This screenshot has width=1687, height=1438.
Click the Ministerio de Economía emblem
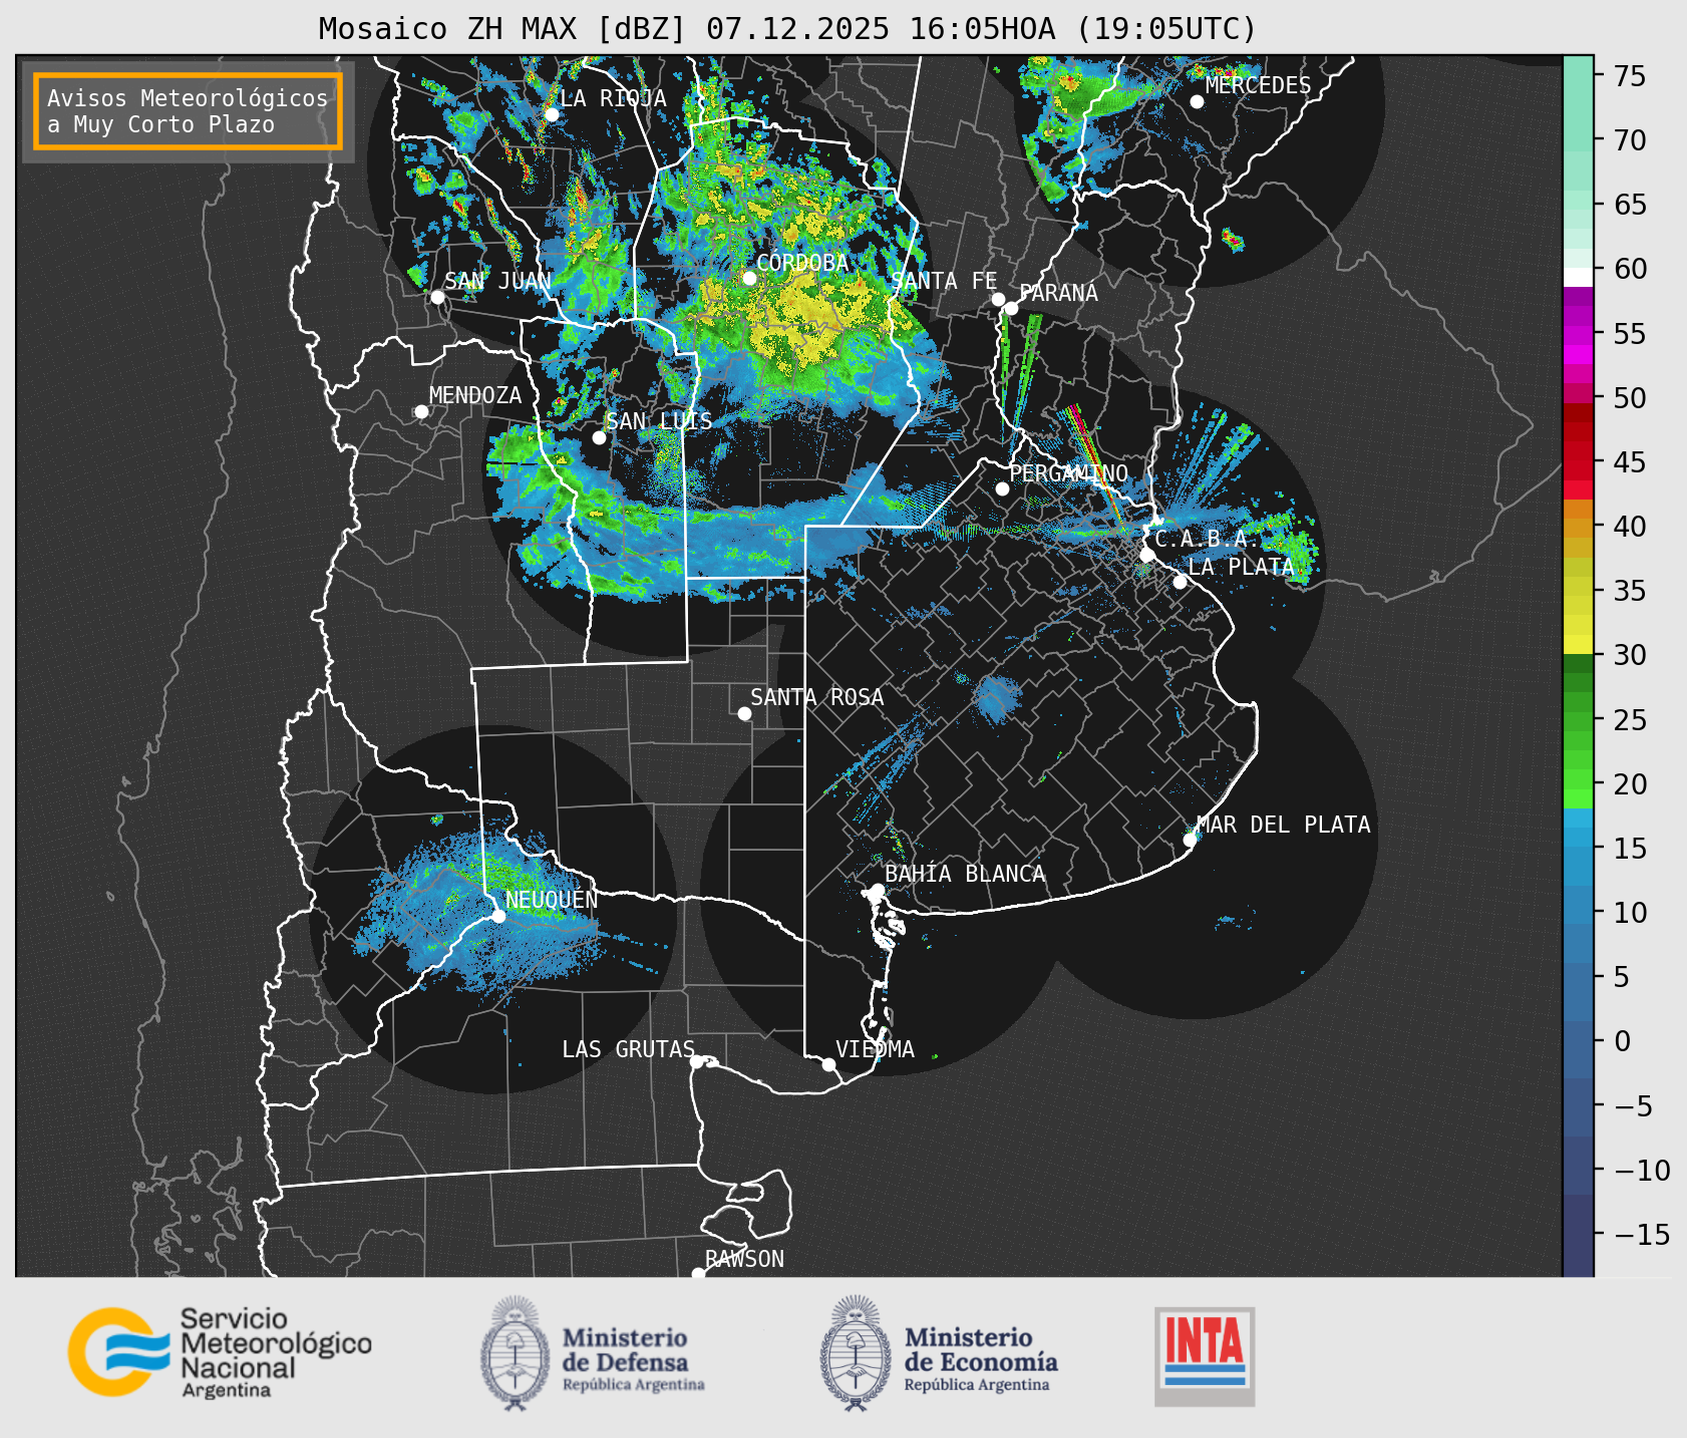point(855,1353)
